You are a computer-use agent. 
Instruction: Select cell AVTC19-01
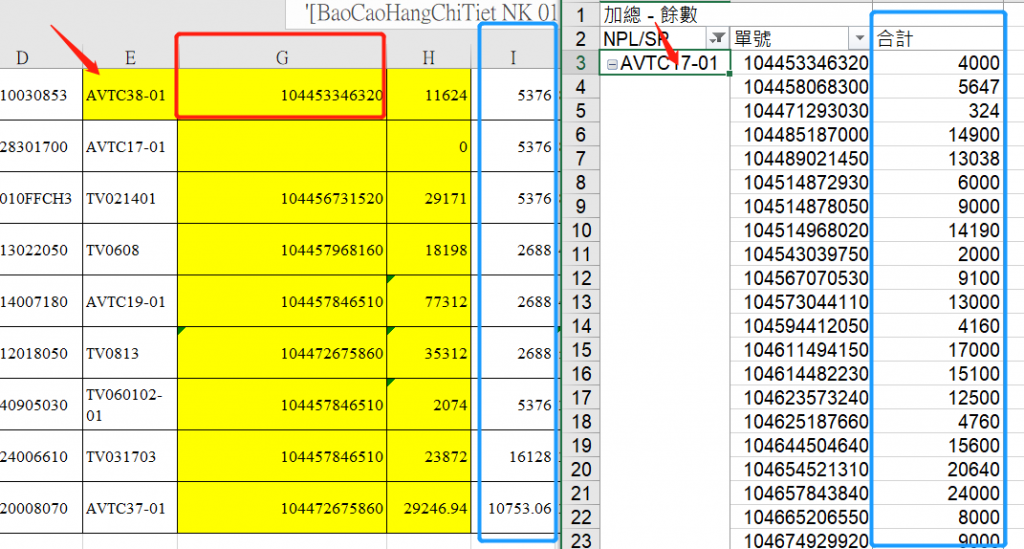pos(130,301)
